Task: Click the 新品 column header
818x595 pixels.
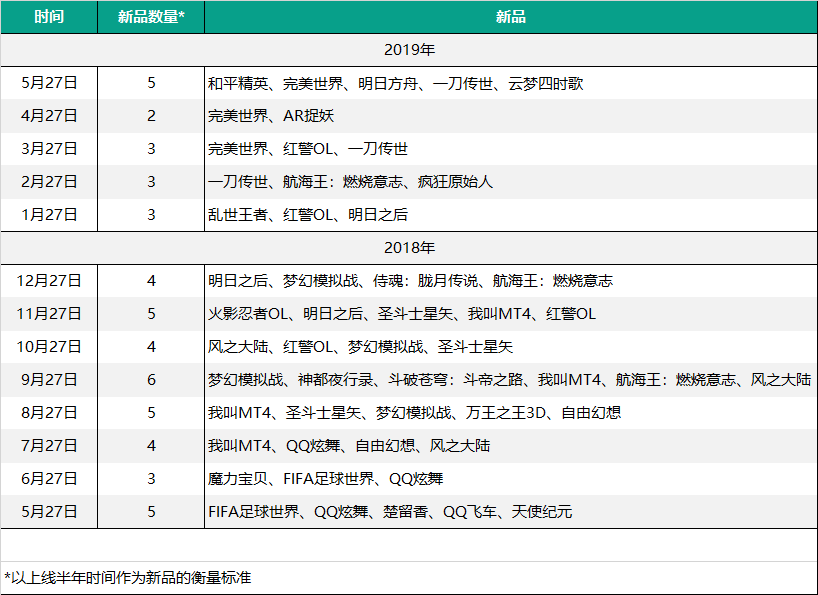Action: pos(511,17)
